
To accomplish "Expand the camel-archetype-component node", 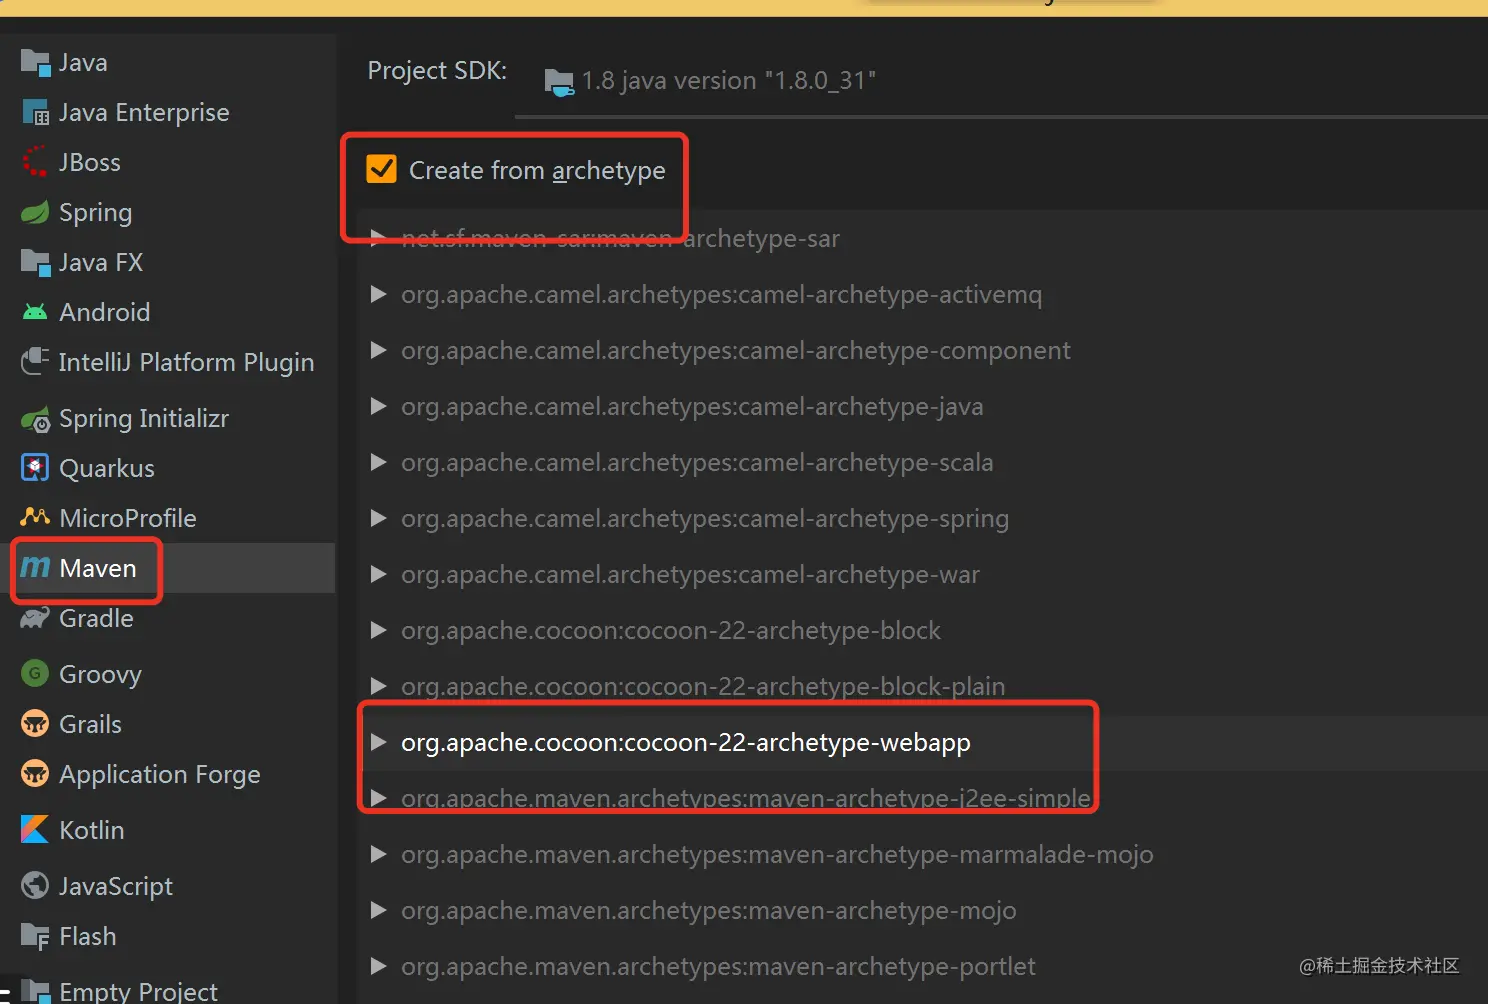I will (x=378, y=350).
